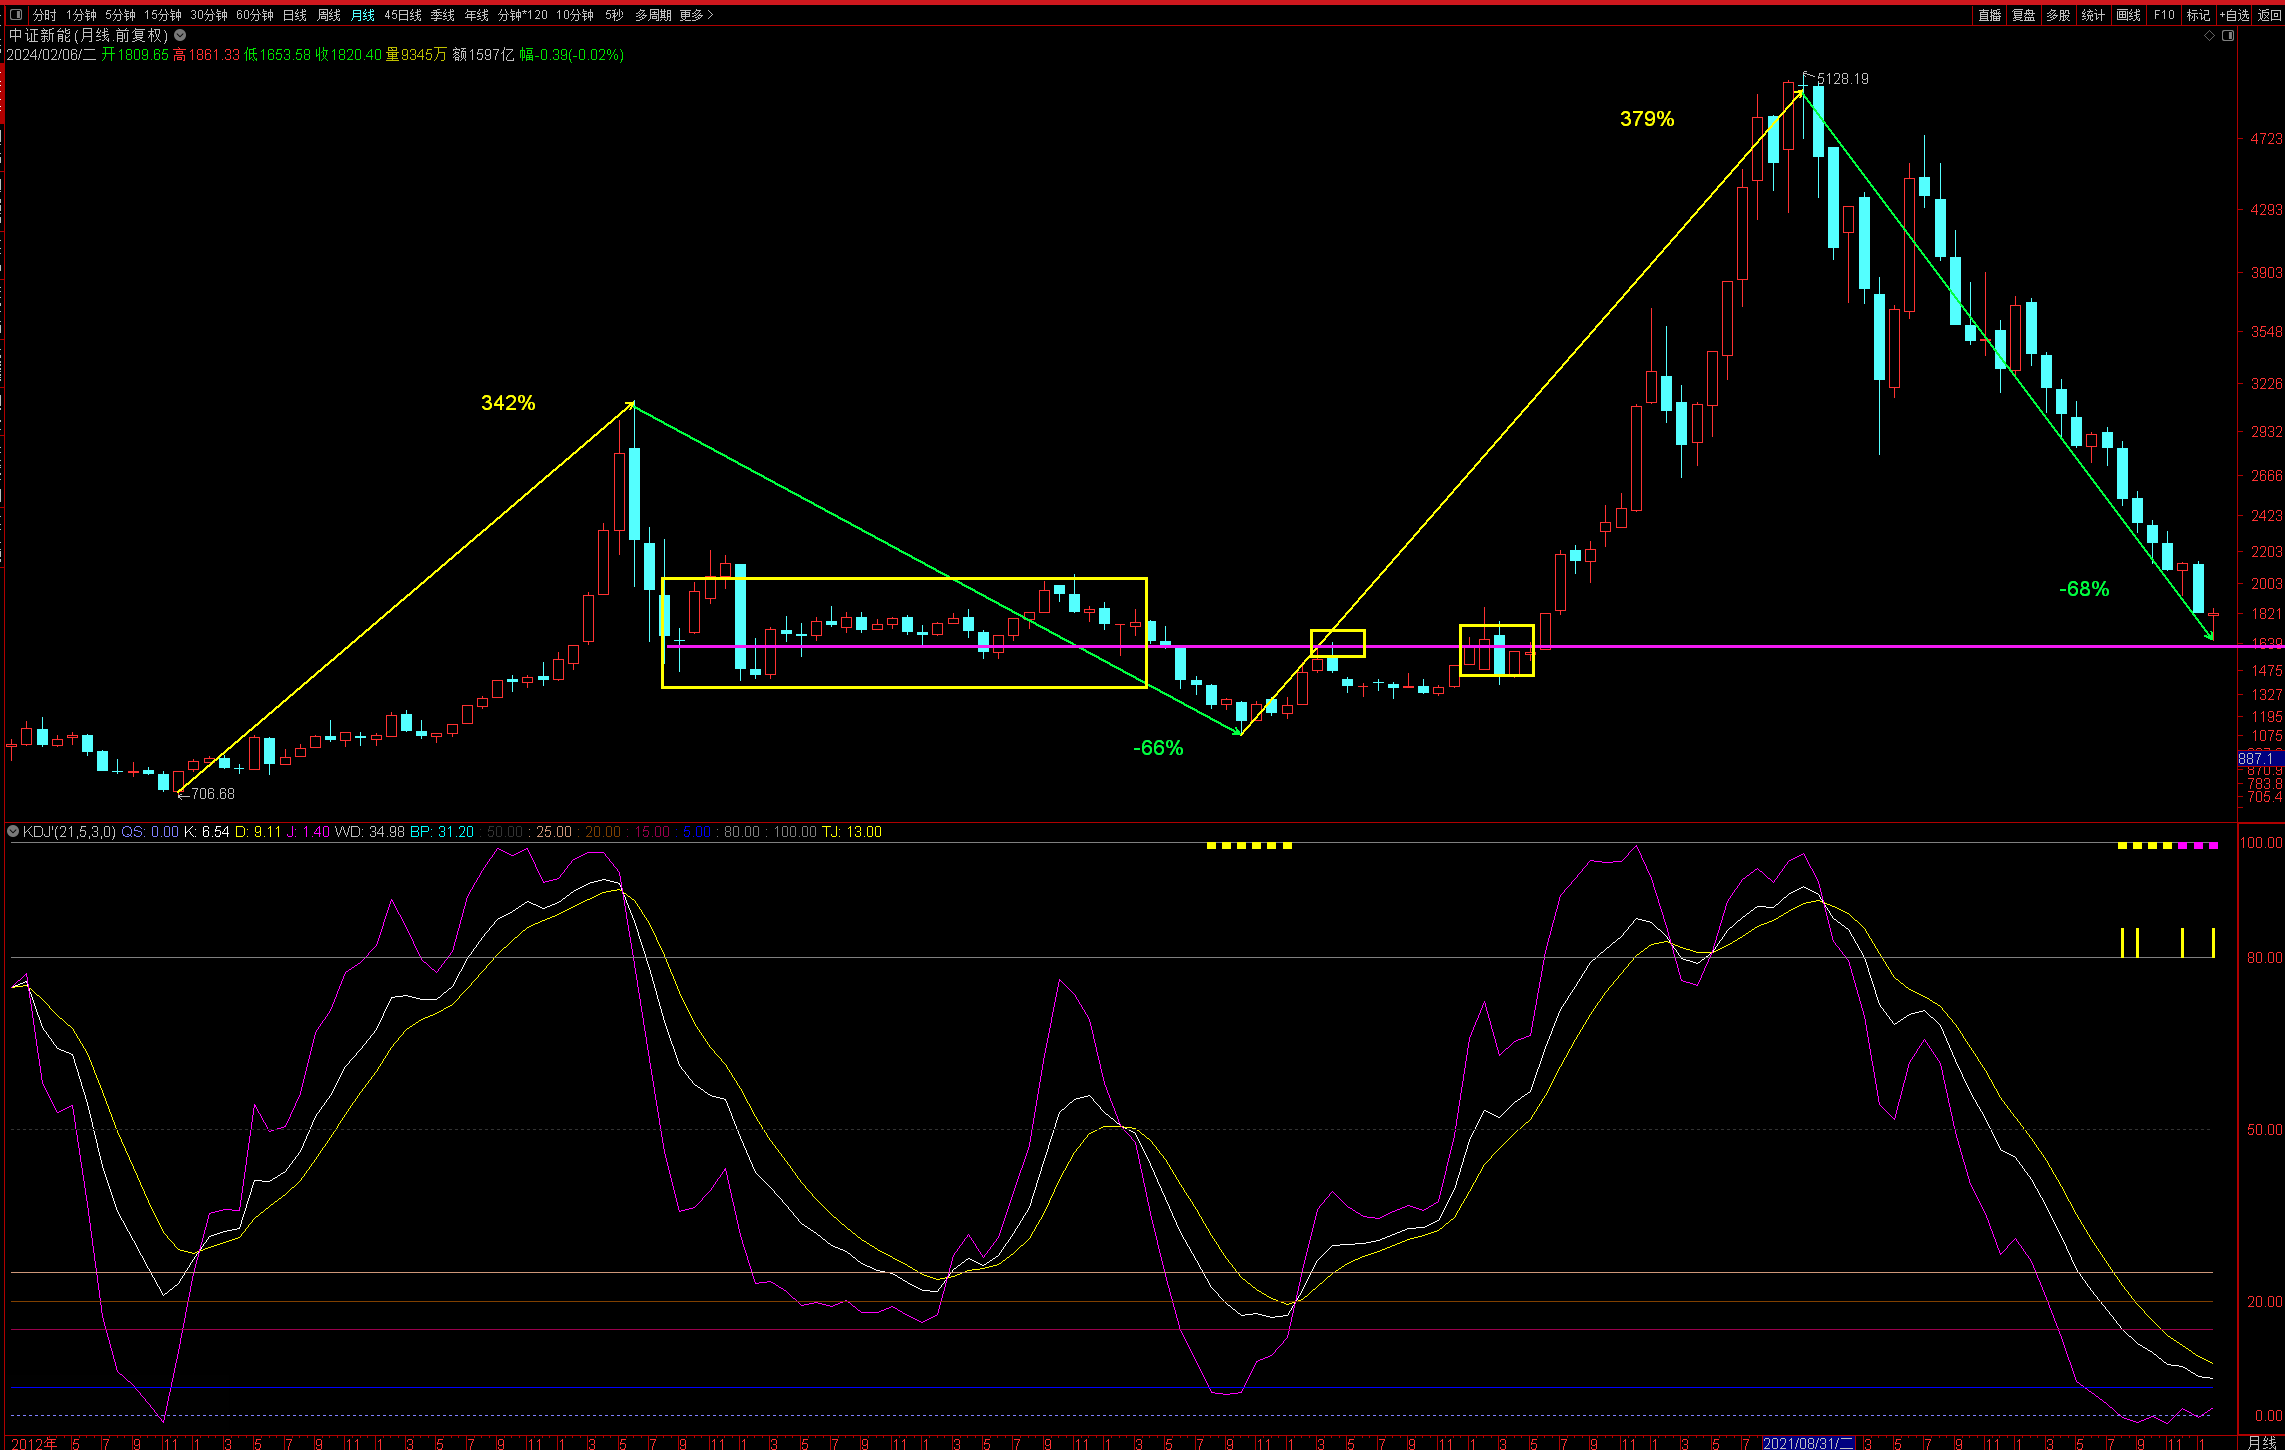
Task: Toggle left sidebar panel icon
Action: [x=16, y=15]
